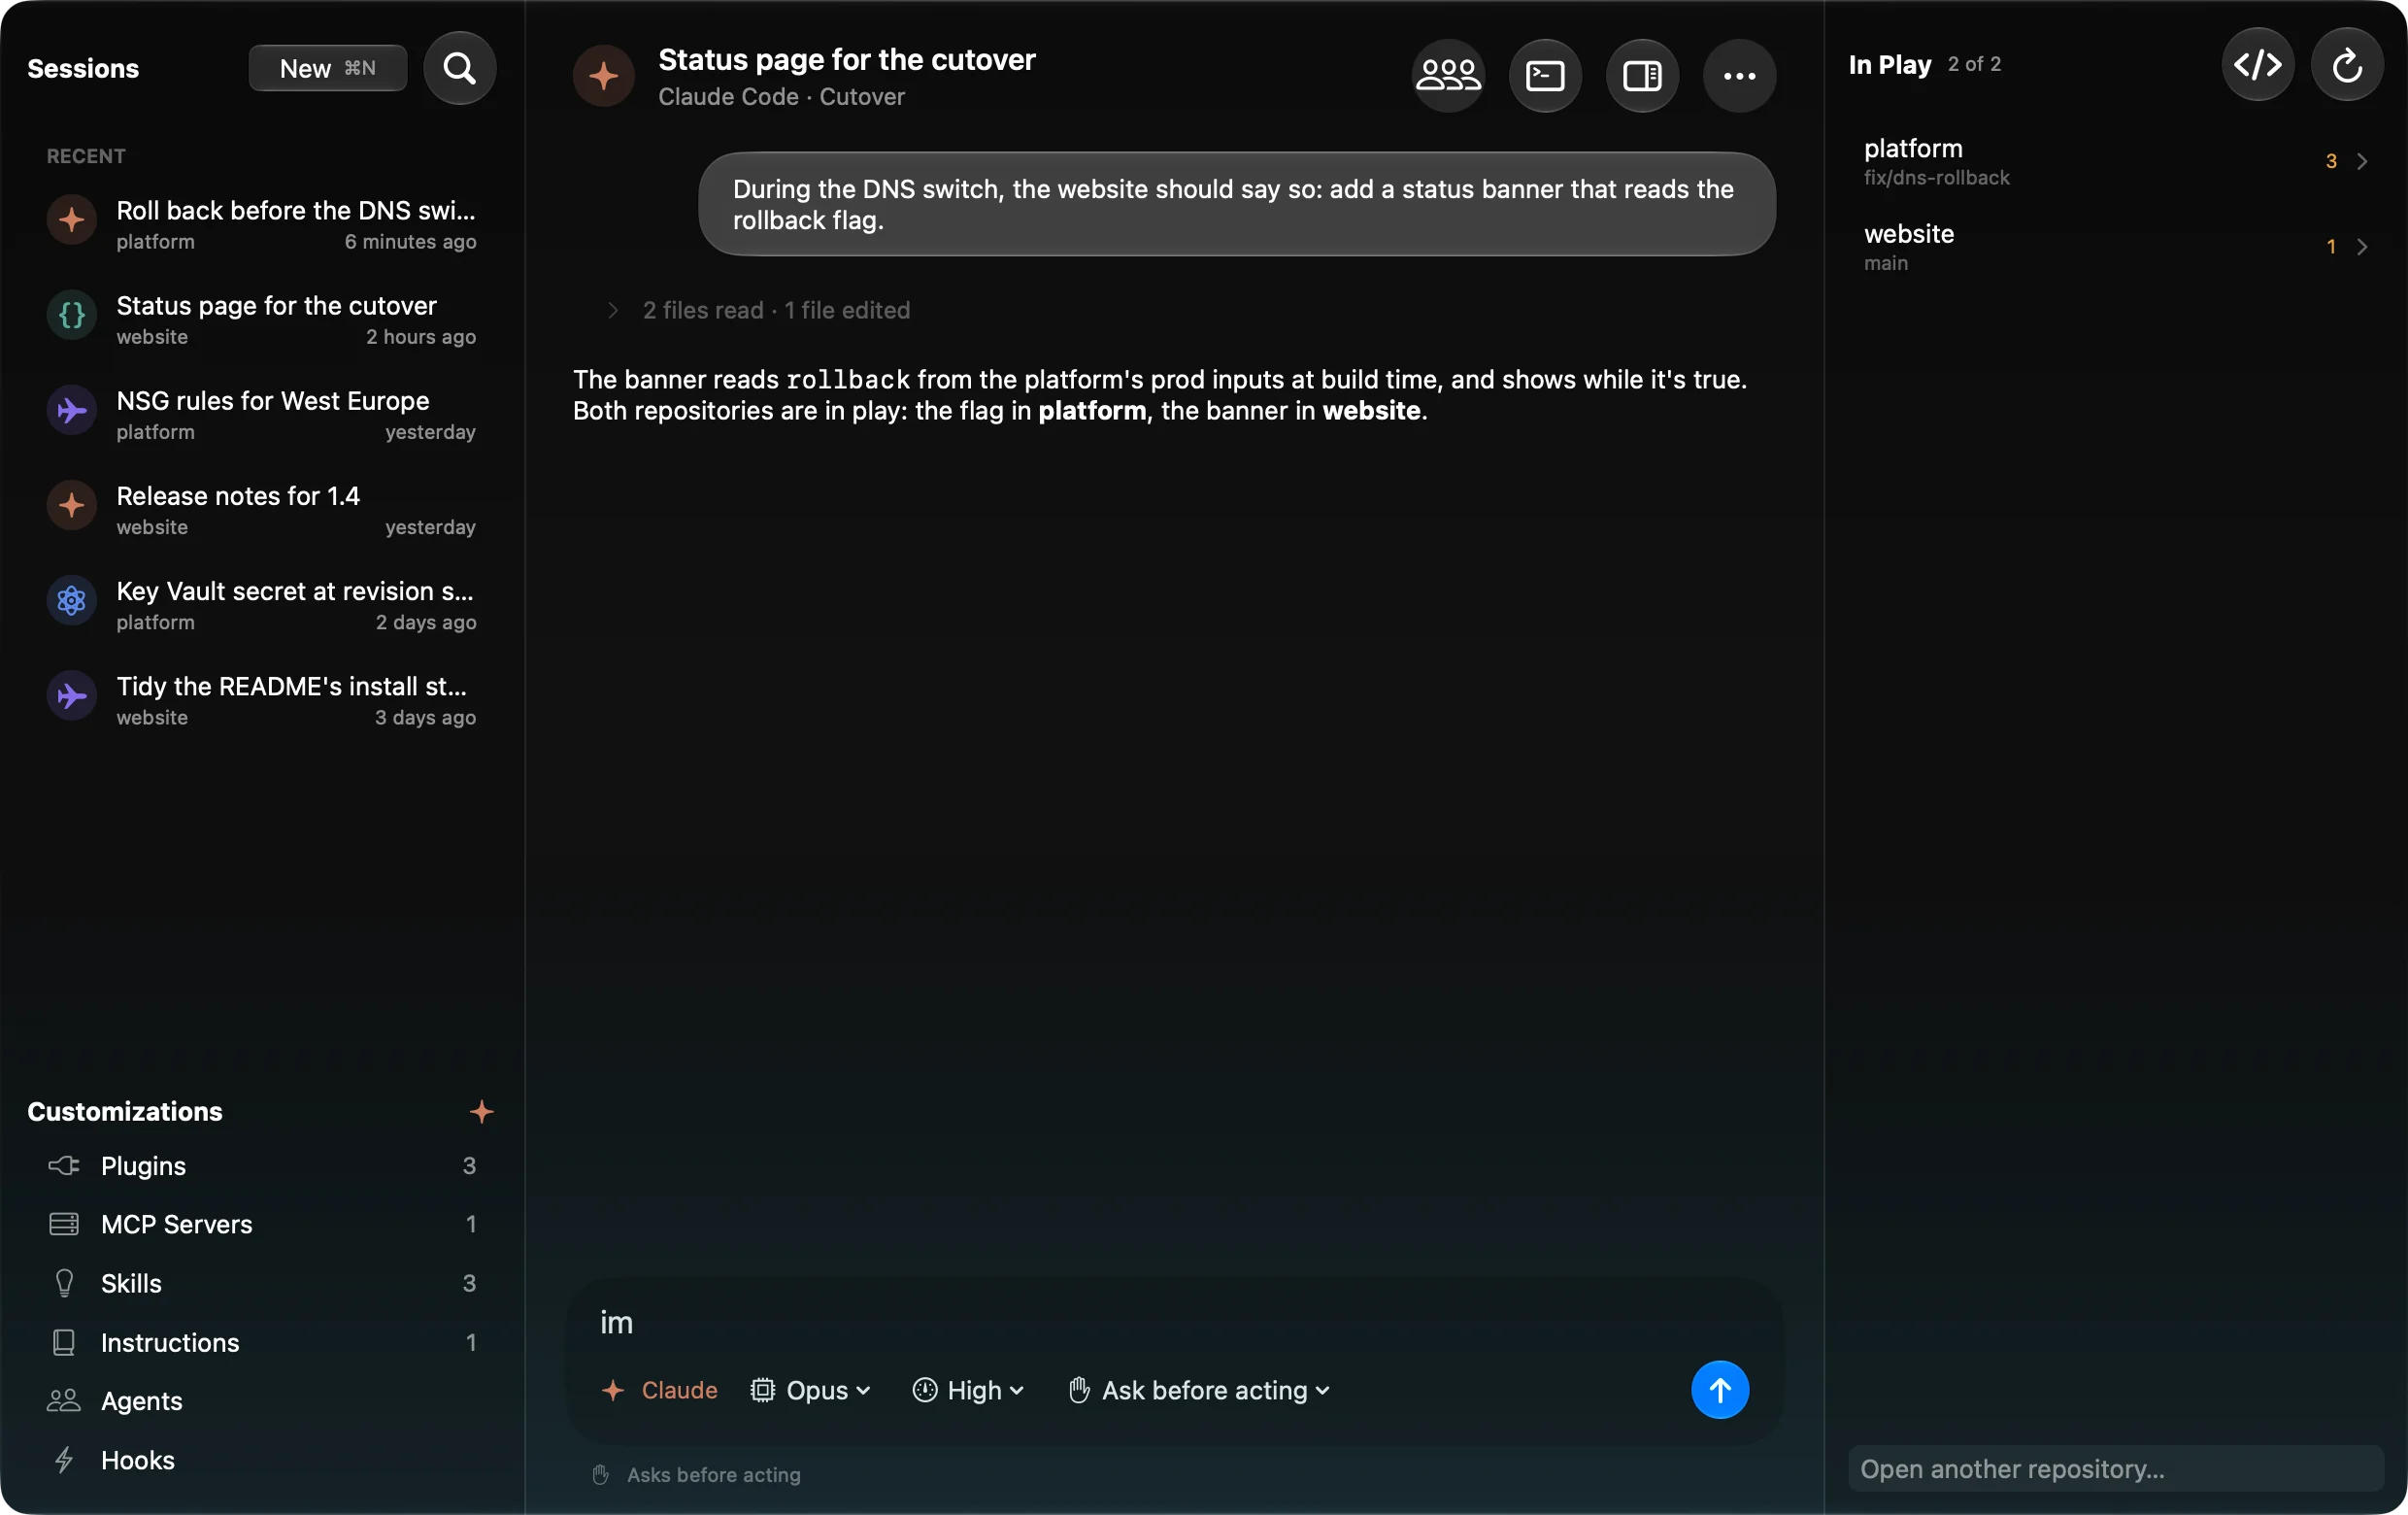Send the message with the blue arrow

1719,1389
